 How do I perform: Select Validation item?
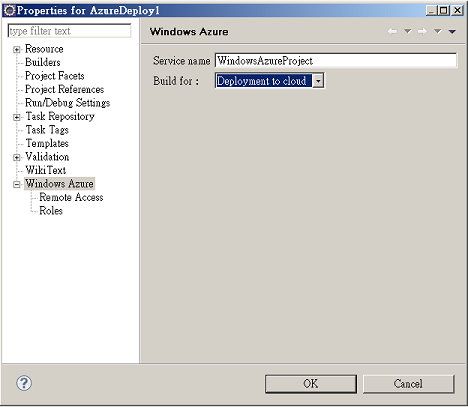click(x=47, y=157)
